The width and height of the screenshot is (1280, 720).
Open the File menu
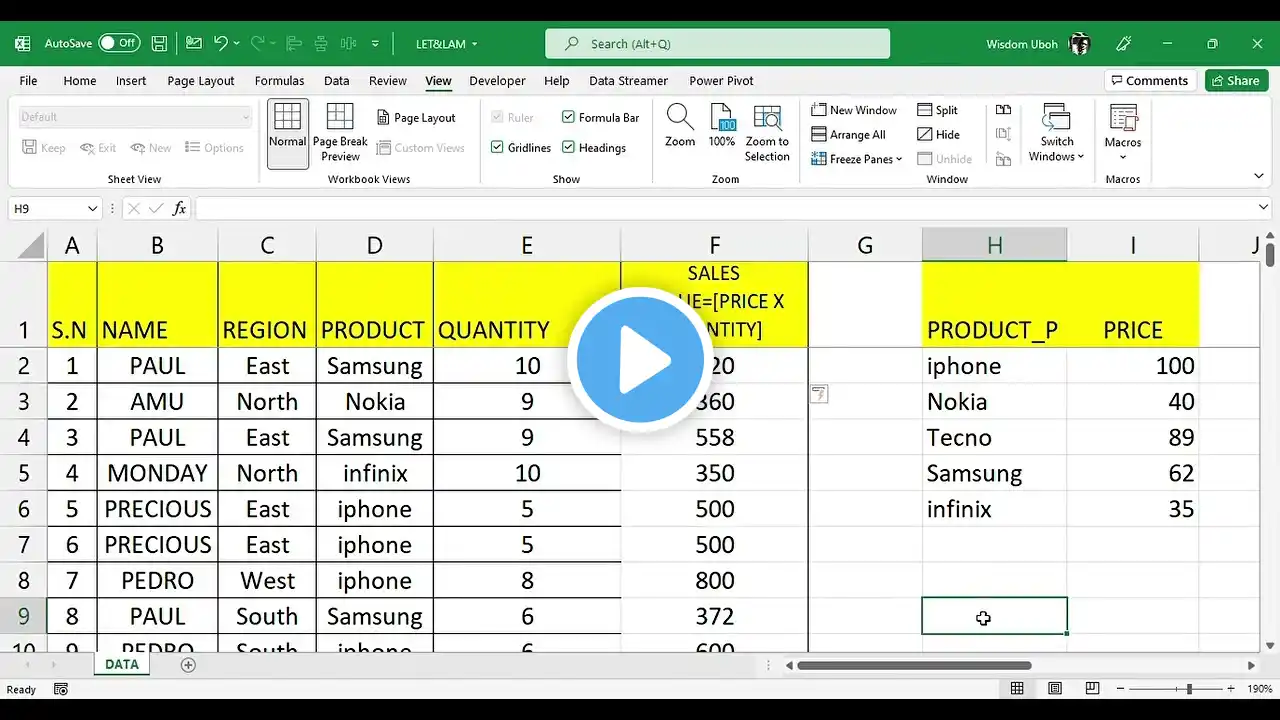28,81
